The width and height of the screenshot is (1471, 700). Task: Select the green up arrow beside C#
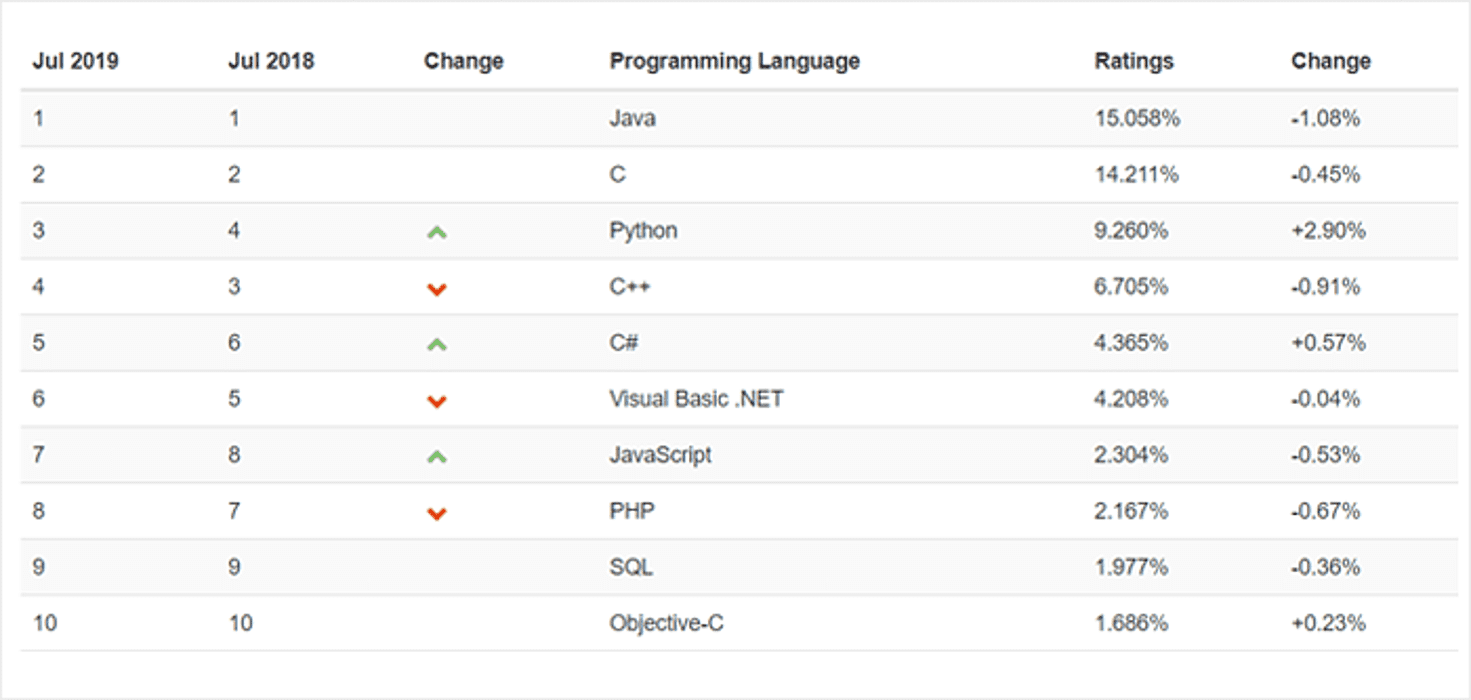tap(435, 342)
